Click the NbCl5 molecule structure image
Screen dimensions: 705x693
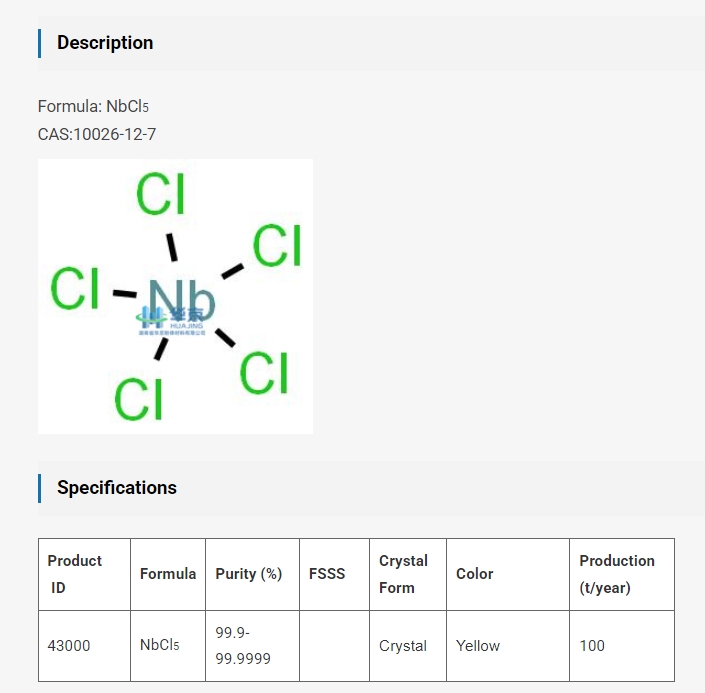click(175, 296)
